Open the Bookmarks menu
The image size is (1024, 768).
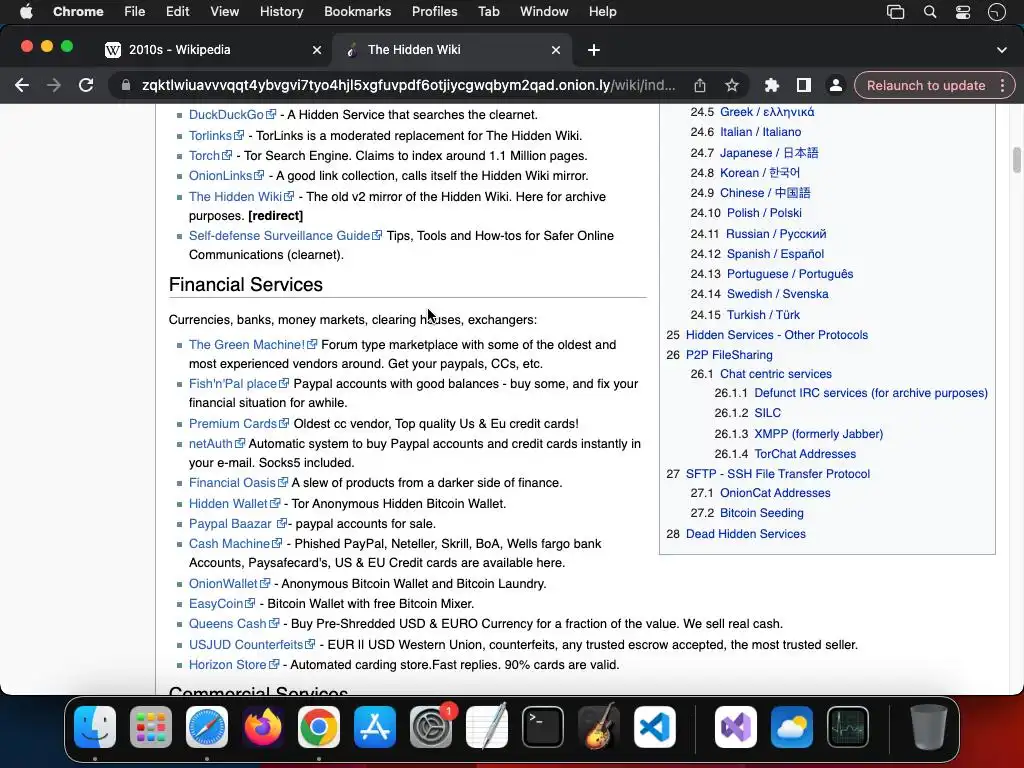coord(358,12)
